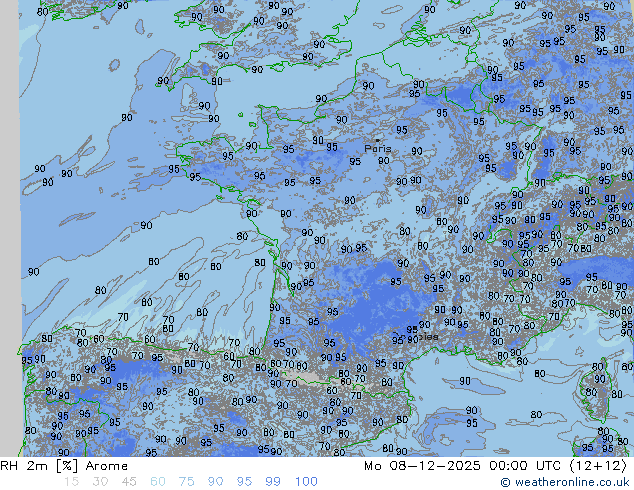Click the Paris city label
The image size is (634, 490).
coord(378,148)
